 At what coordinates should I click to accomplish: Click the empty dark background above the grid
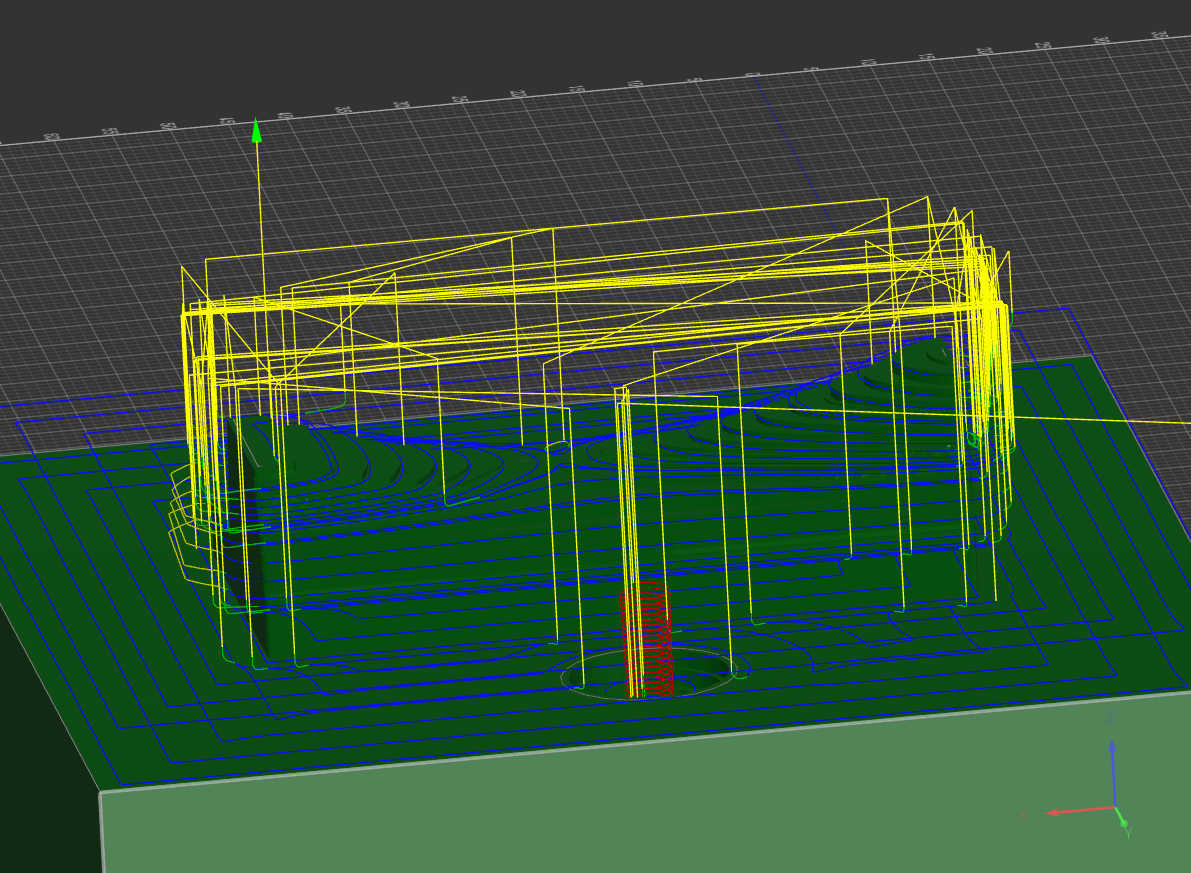(500, 40)
